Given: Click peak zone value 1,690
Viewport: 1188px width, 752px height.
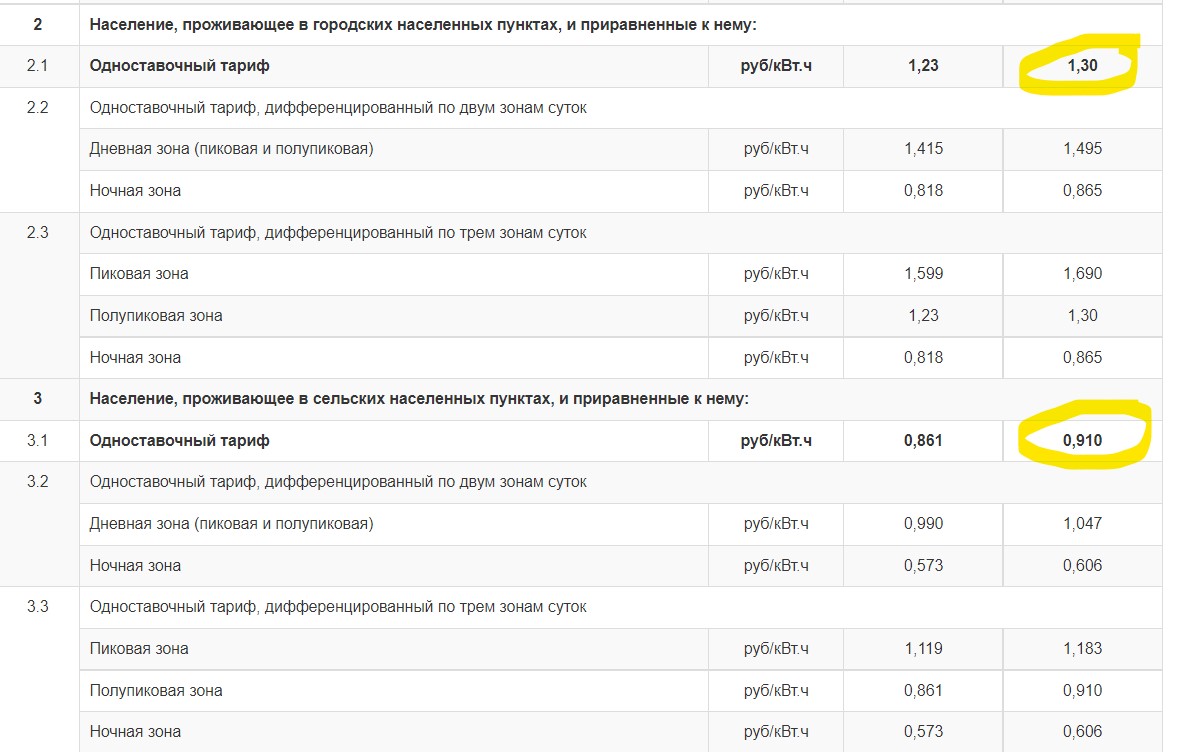Looking at the screenshot, I should (x=1082, y=274).
